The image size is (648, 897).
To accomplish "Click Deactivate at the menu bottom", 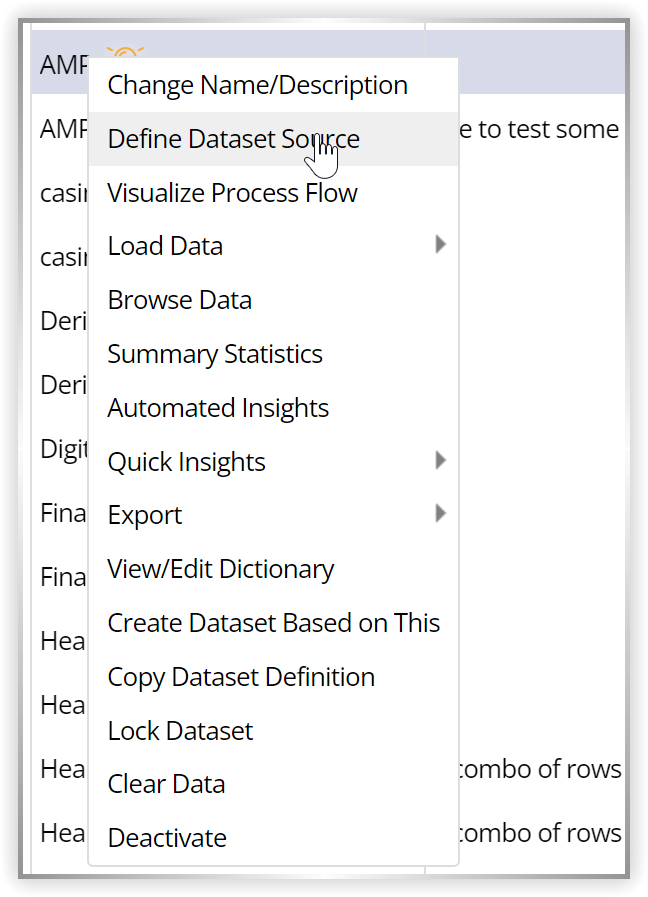I will (167, 838).
